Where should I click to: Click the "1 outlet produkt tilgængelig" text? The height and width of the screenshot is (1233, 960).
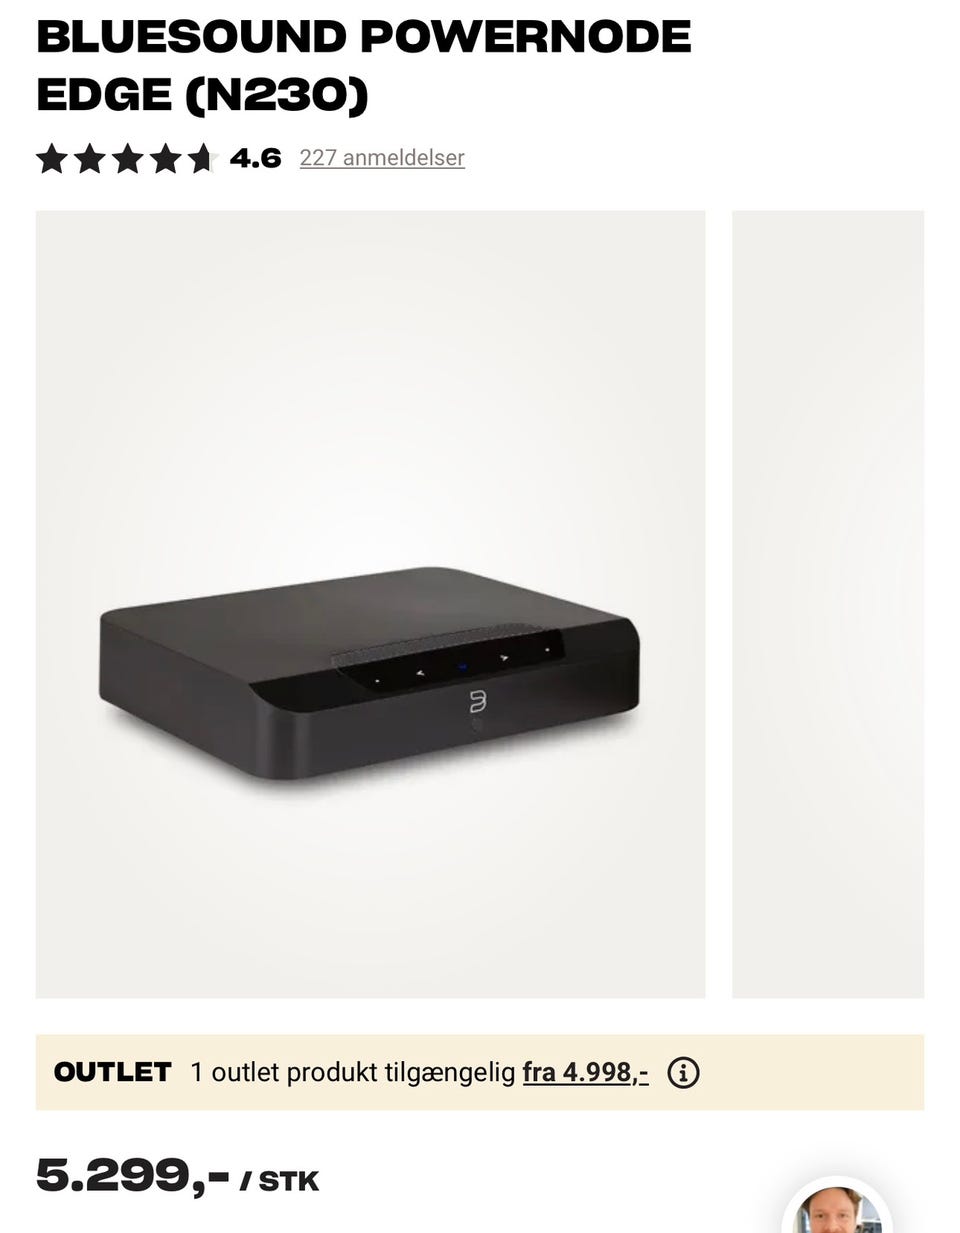coord(352,1072)
